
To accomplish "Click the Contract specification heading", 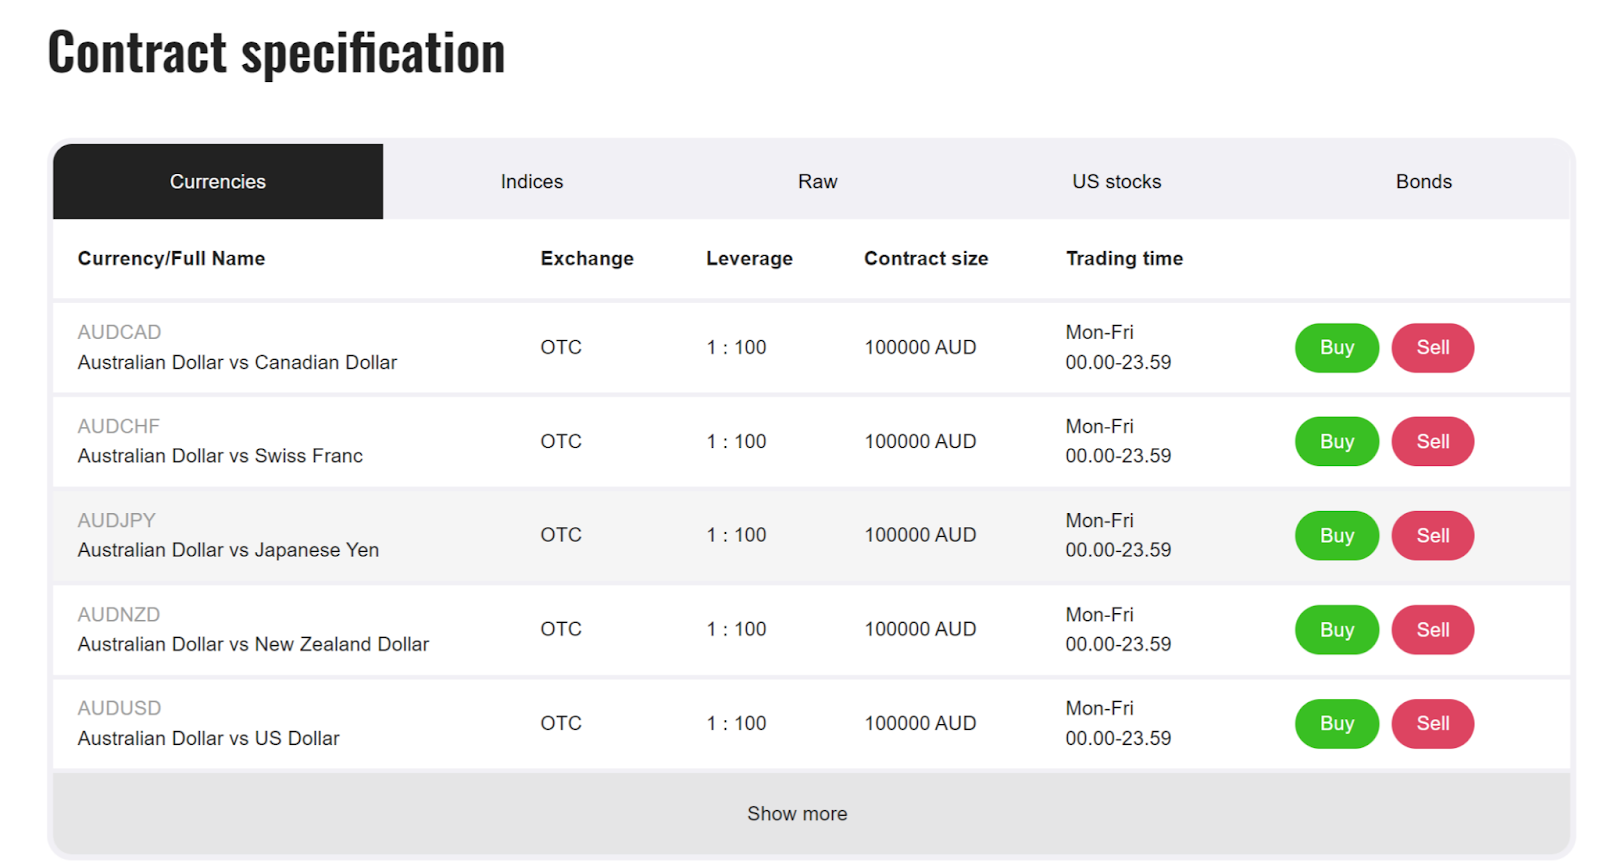I will pos(276,52).
